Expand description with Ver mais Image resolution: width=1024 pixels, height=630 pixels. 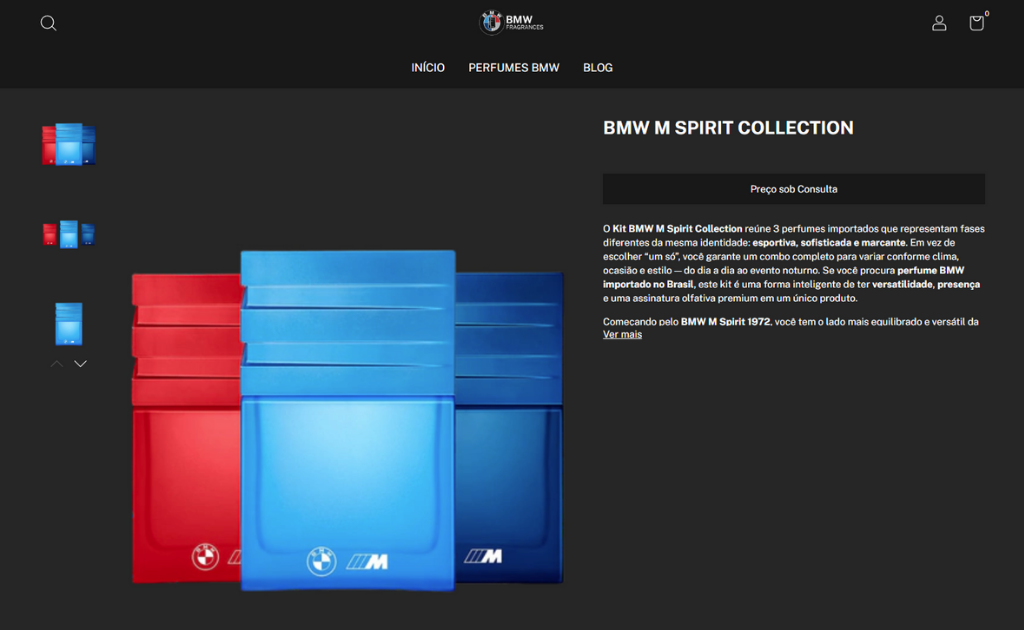click(x=622, y=335)
